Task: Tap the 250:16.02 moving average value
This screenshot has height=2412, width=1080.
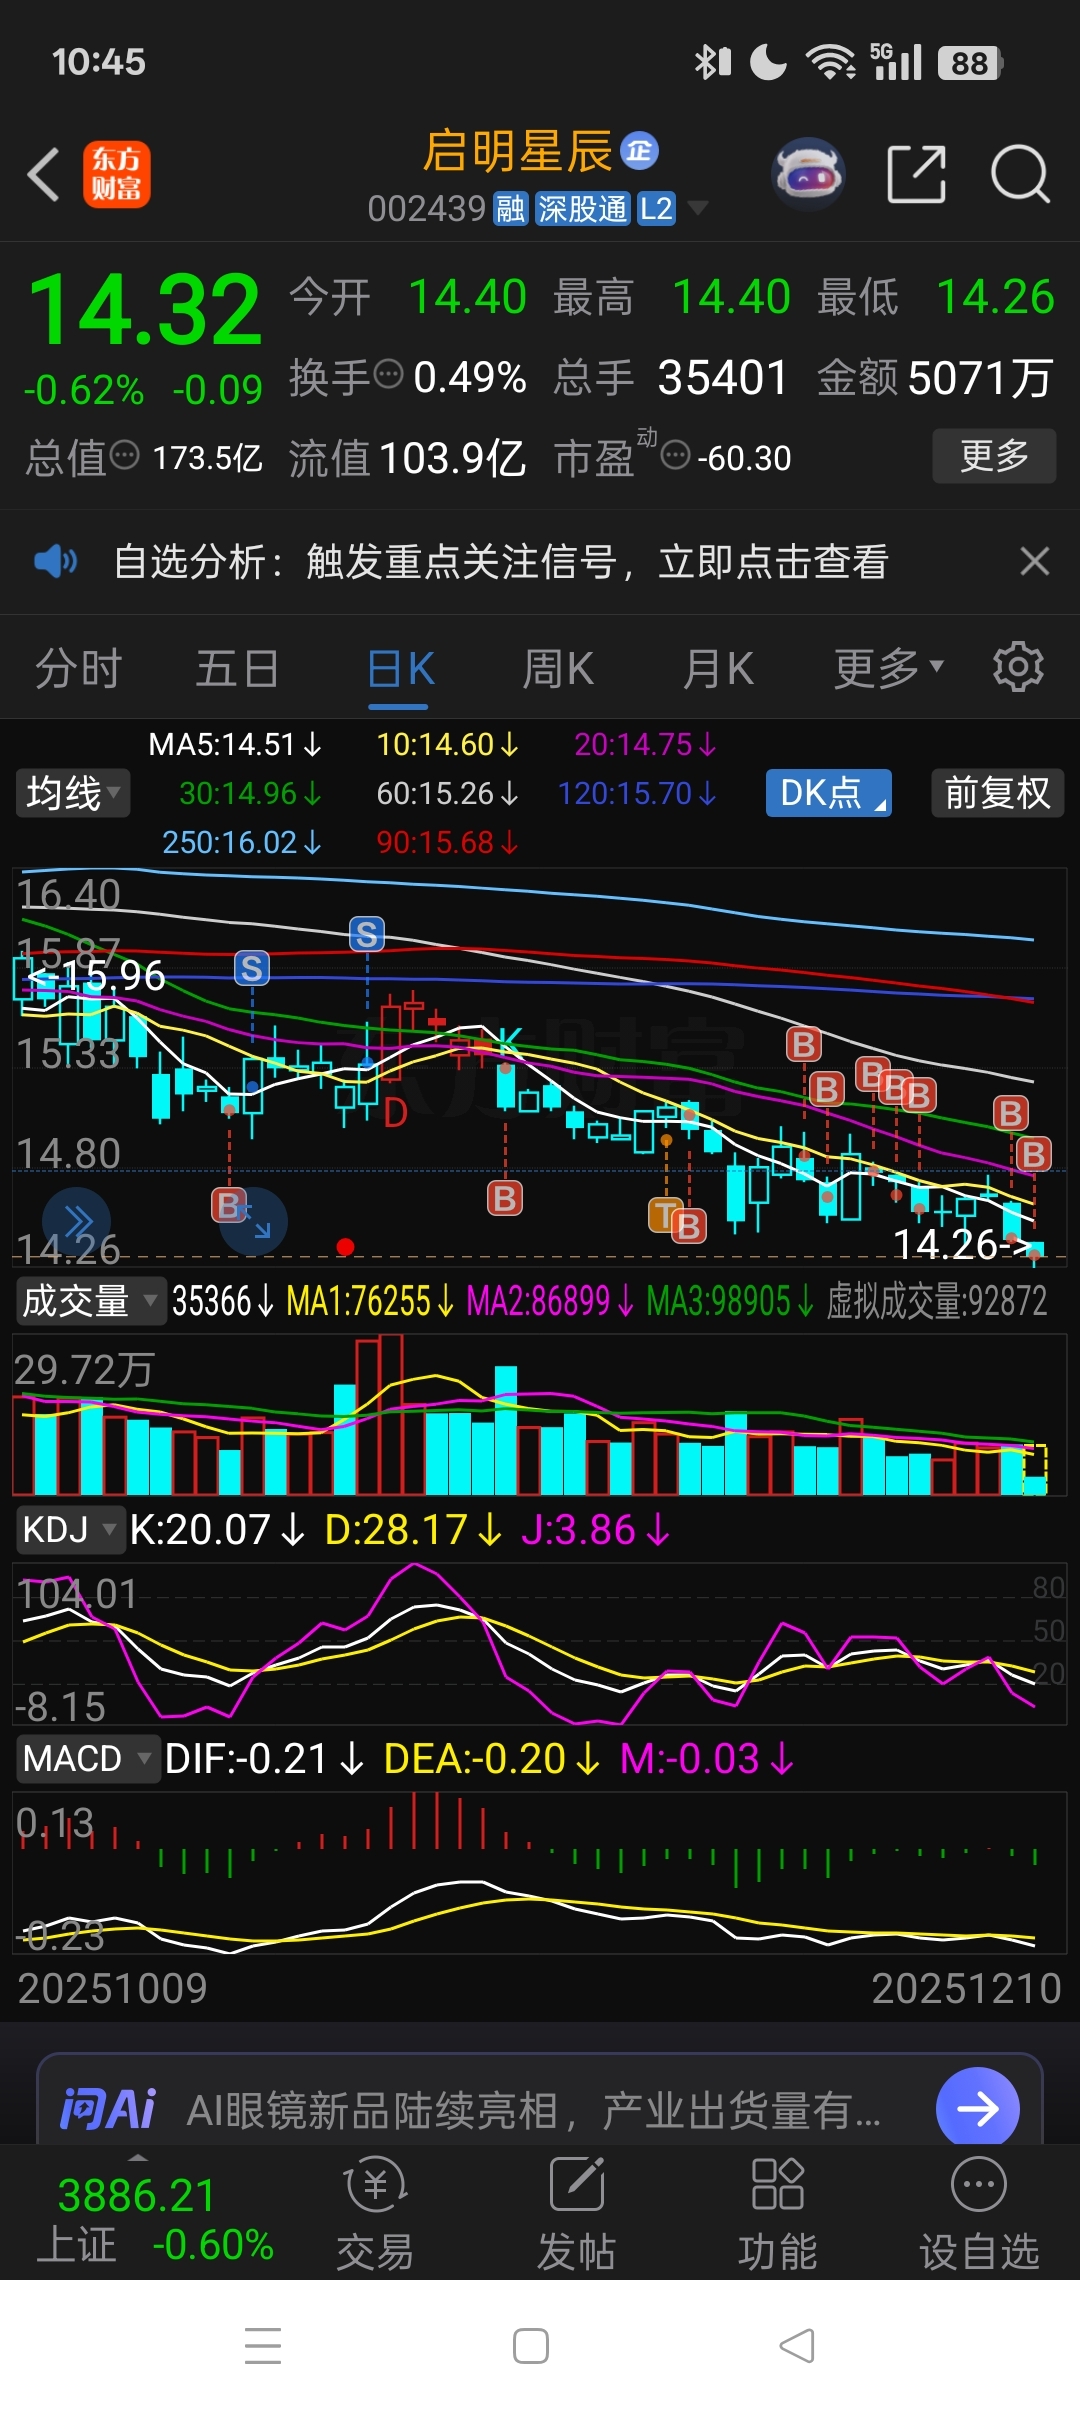Action: click(x=242, y=842)
